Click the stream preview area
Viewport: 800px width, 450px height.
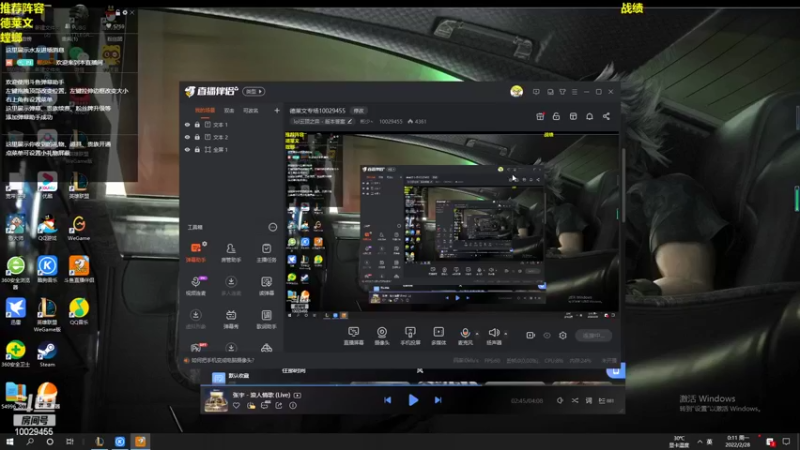pyautogui.click(x=452, y=226)
